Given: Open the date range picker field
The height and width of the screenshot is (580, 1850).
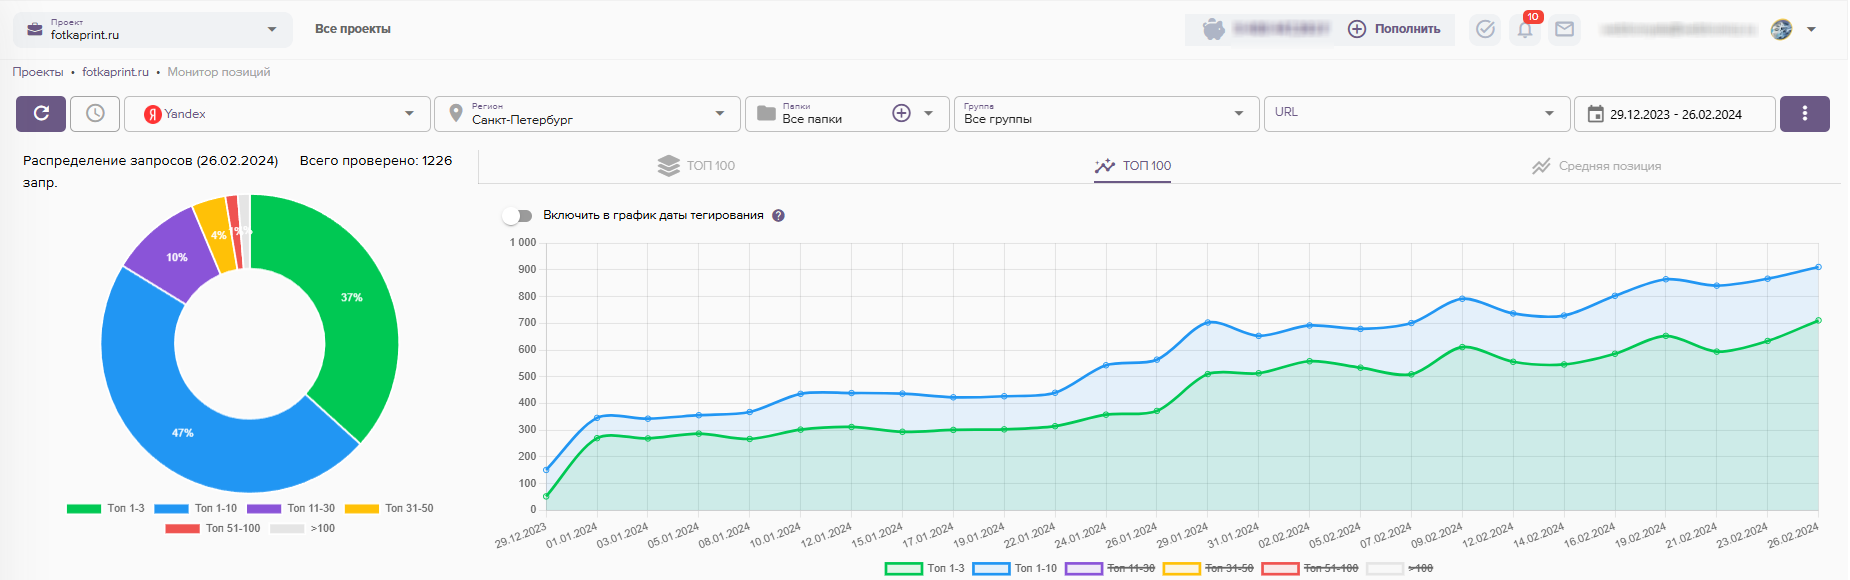Looking at the screenshot, I should [1674, 114].
